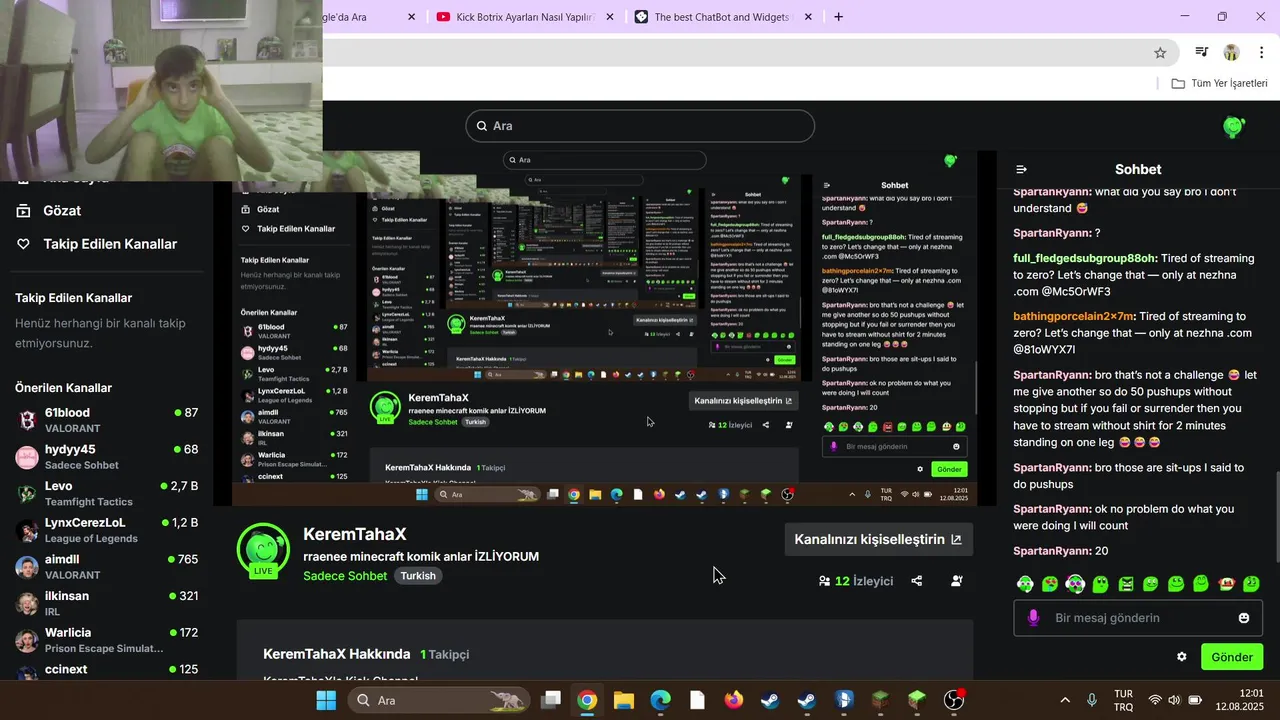Click the Kick Ara search field
1280x720 pixels.
pos(640,126)
